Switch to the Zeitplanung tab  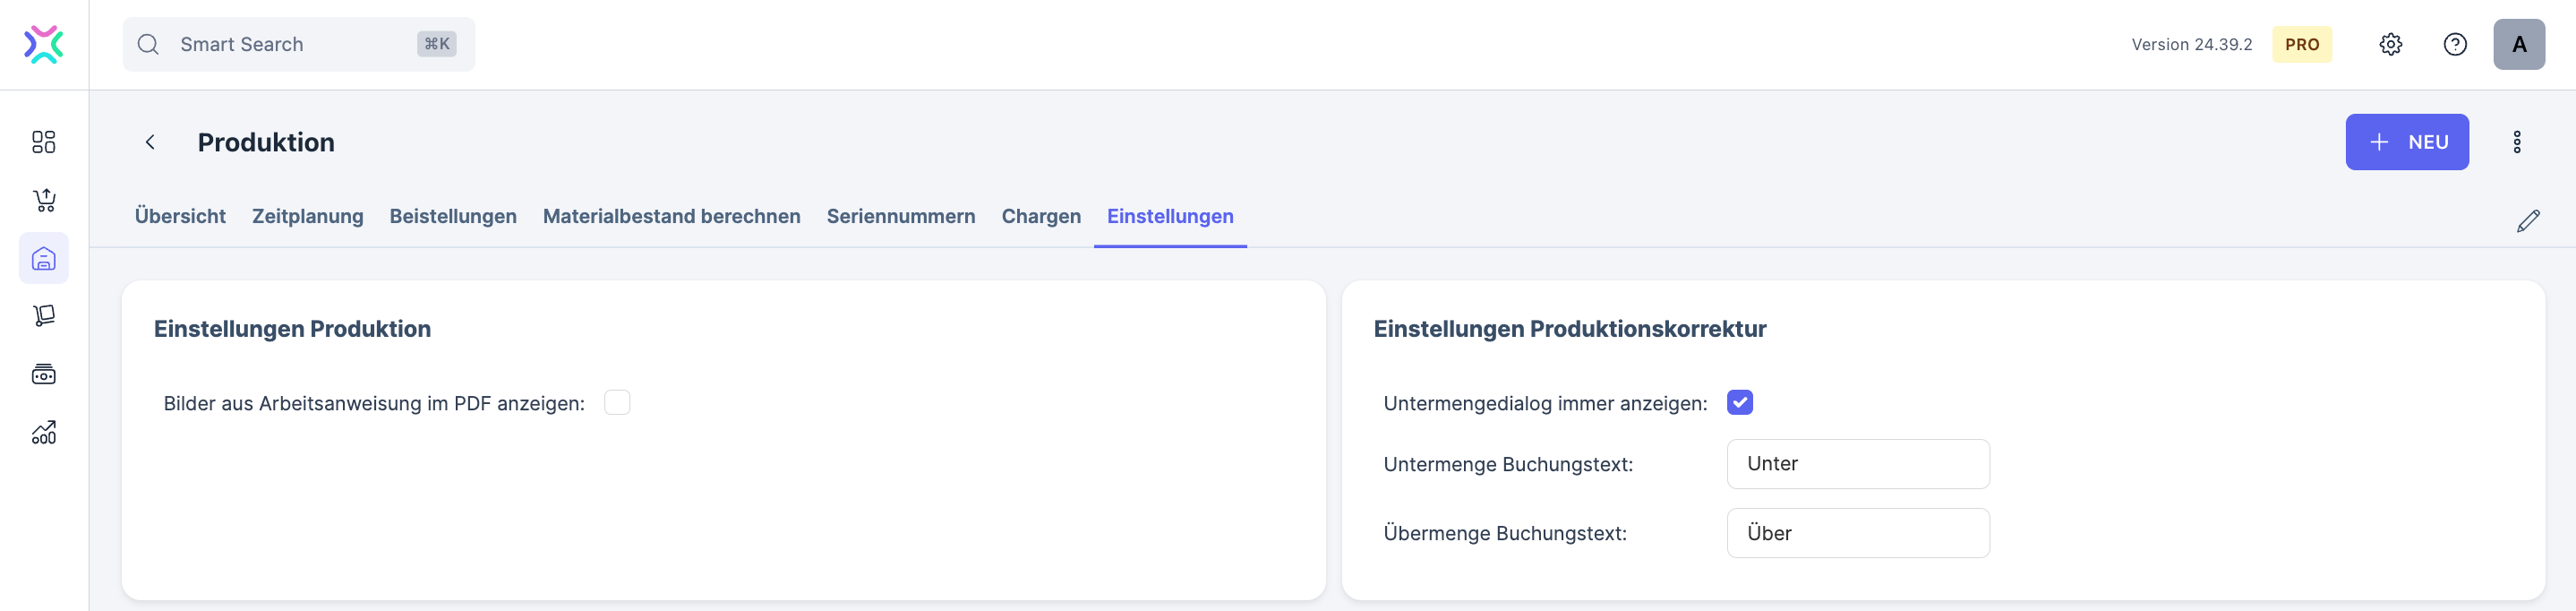click(x=307, y=216)
